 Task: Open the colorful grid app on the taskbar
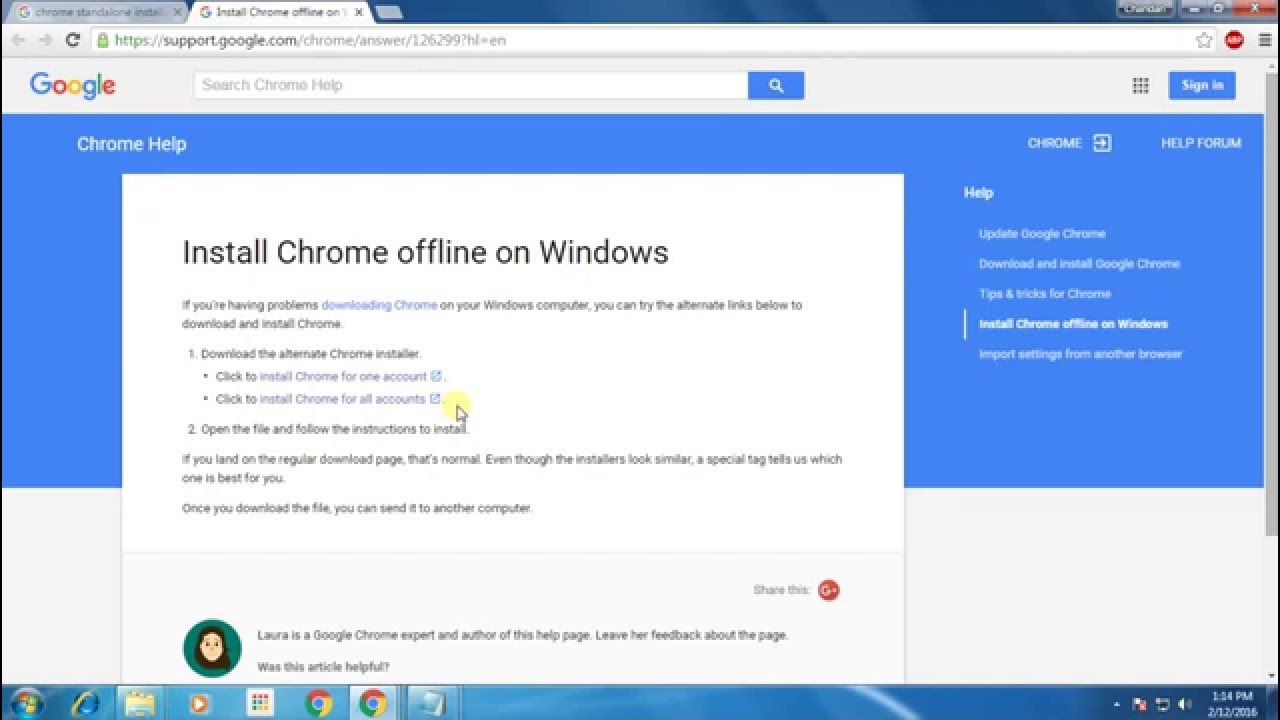(x=260, y=703)
